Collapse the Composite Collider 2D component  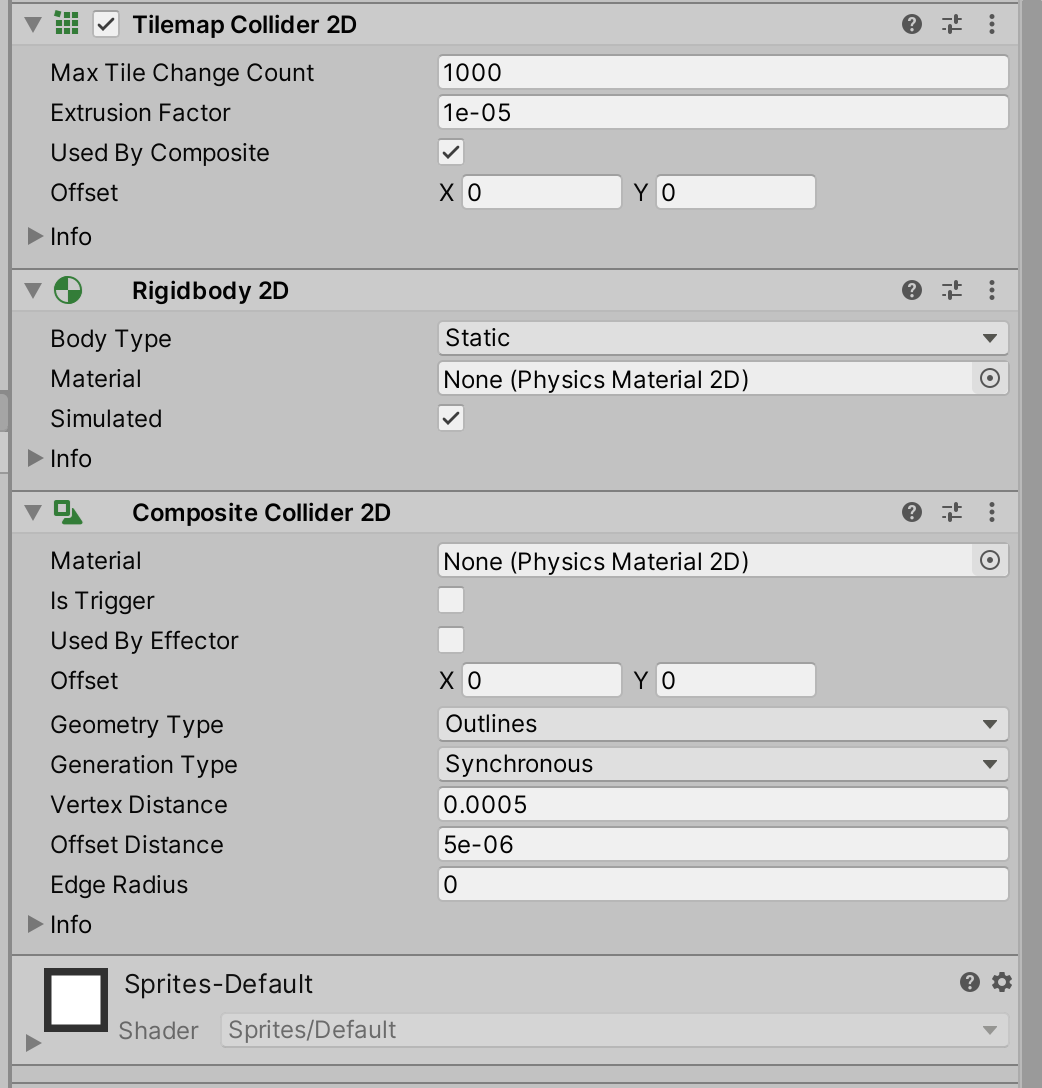35,513
